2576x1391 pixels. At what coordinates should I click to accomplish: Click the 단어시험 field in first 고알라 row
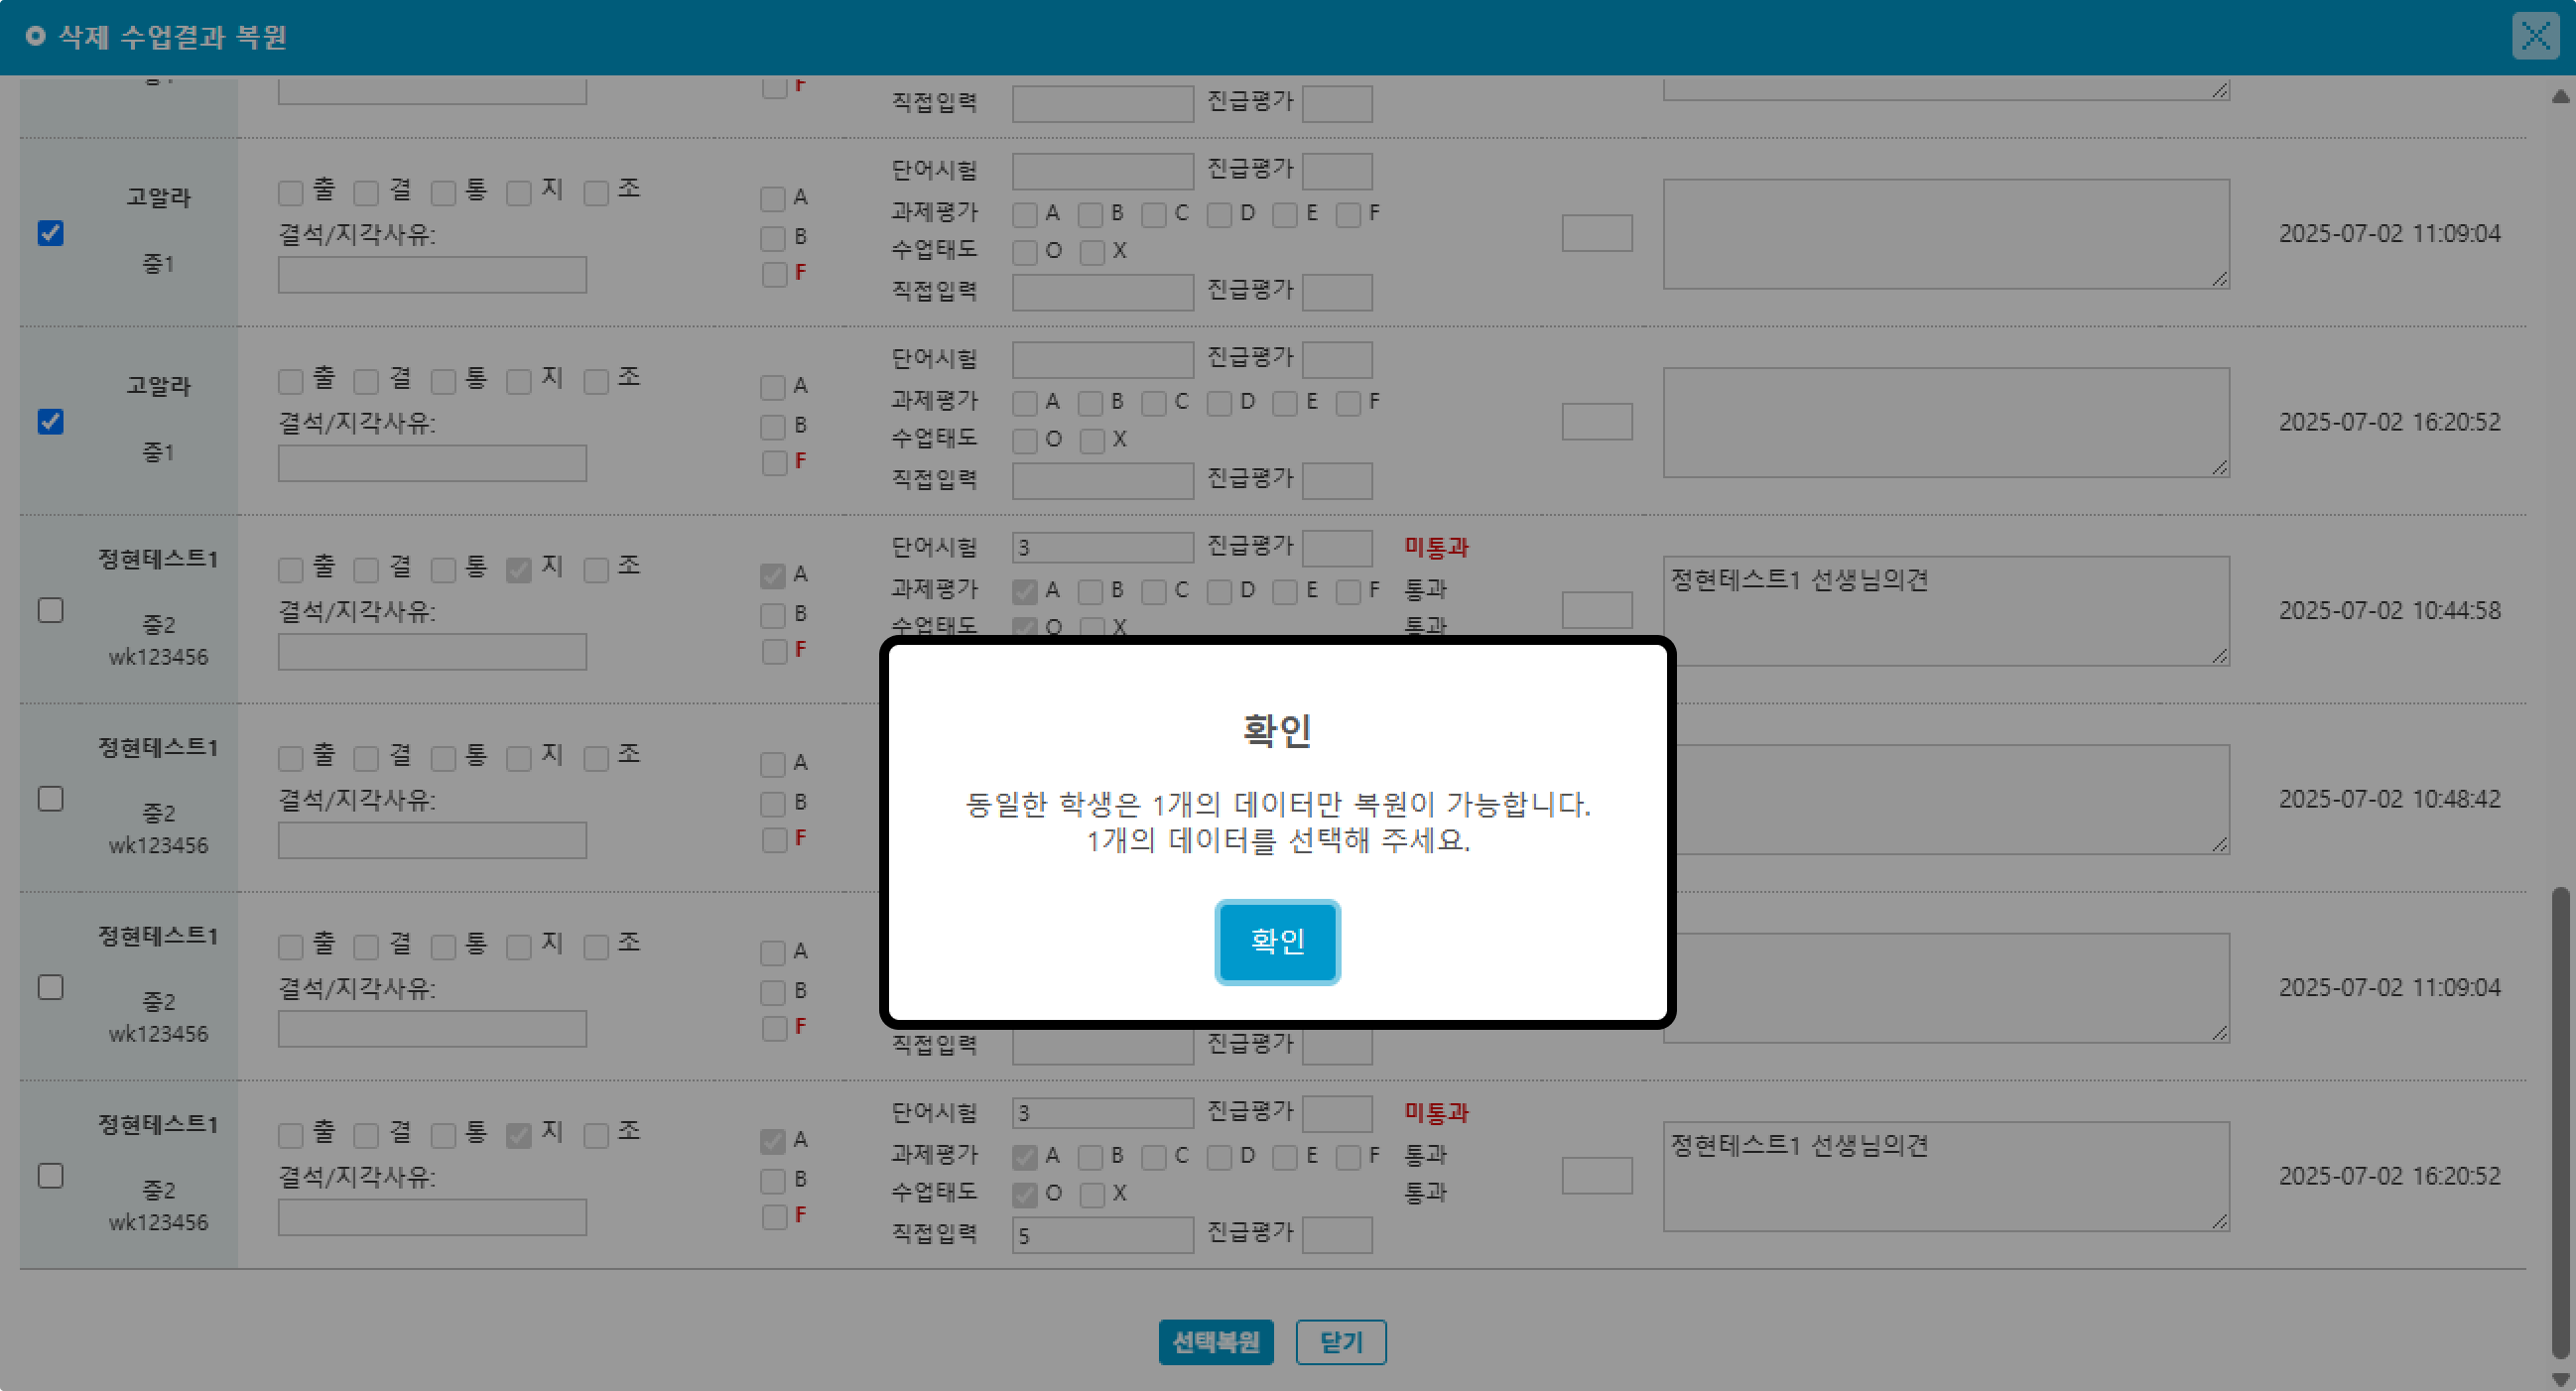click(x=1102, y=171)
